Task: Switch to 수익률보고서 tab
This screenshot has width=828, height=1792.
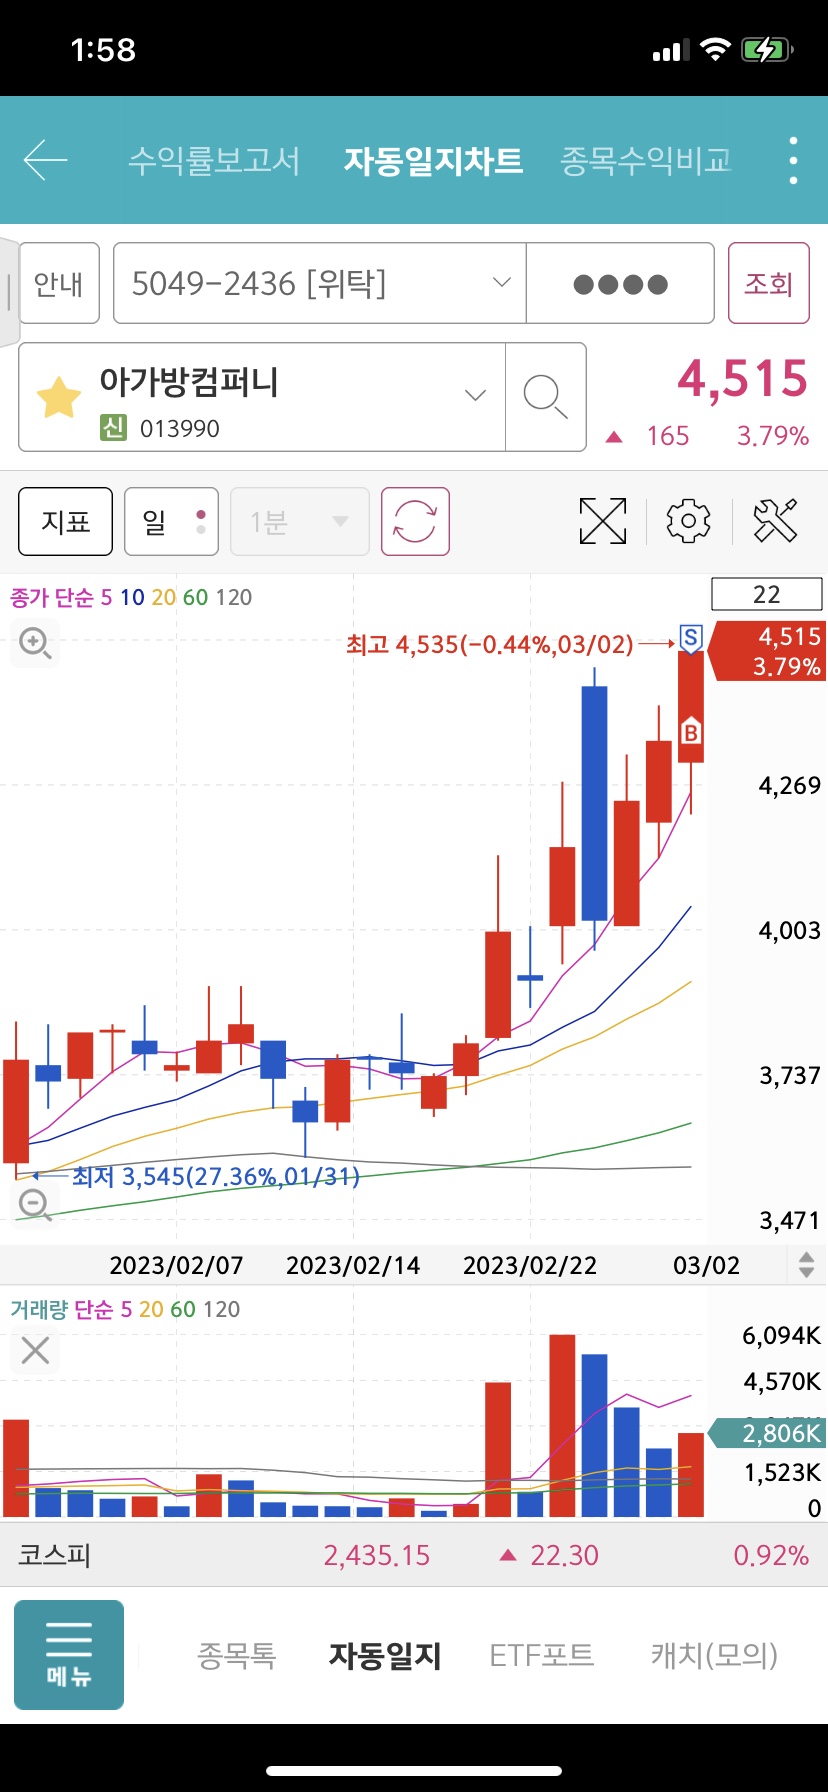Action: (x=214, y=160)
